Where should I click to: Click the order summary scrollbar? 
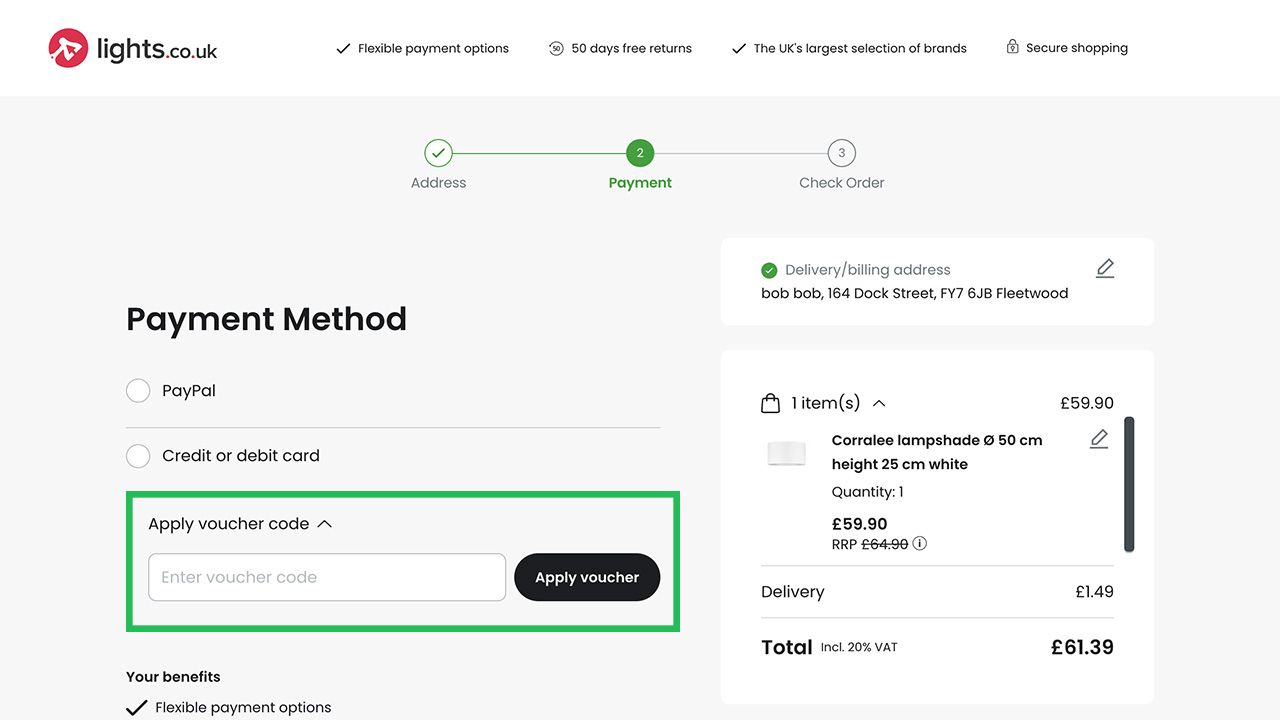click(1129, 484)
